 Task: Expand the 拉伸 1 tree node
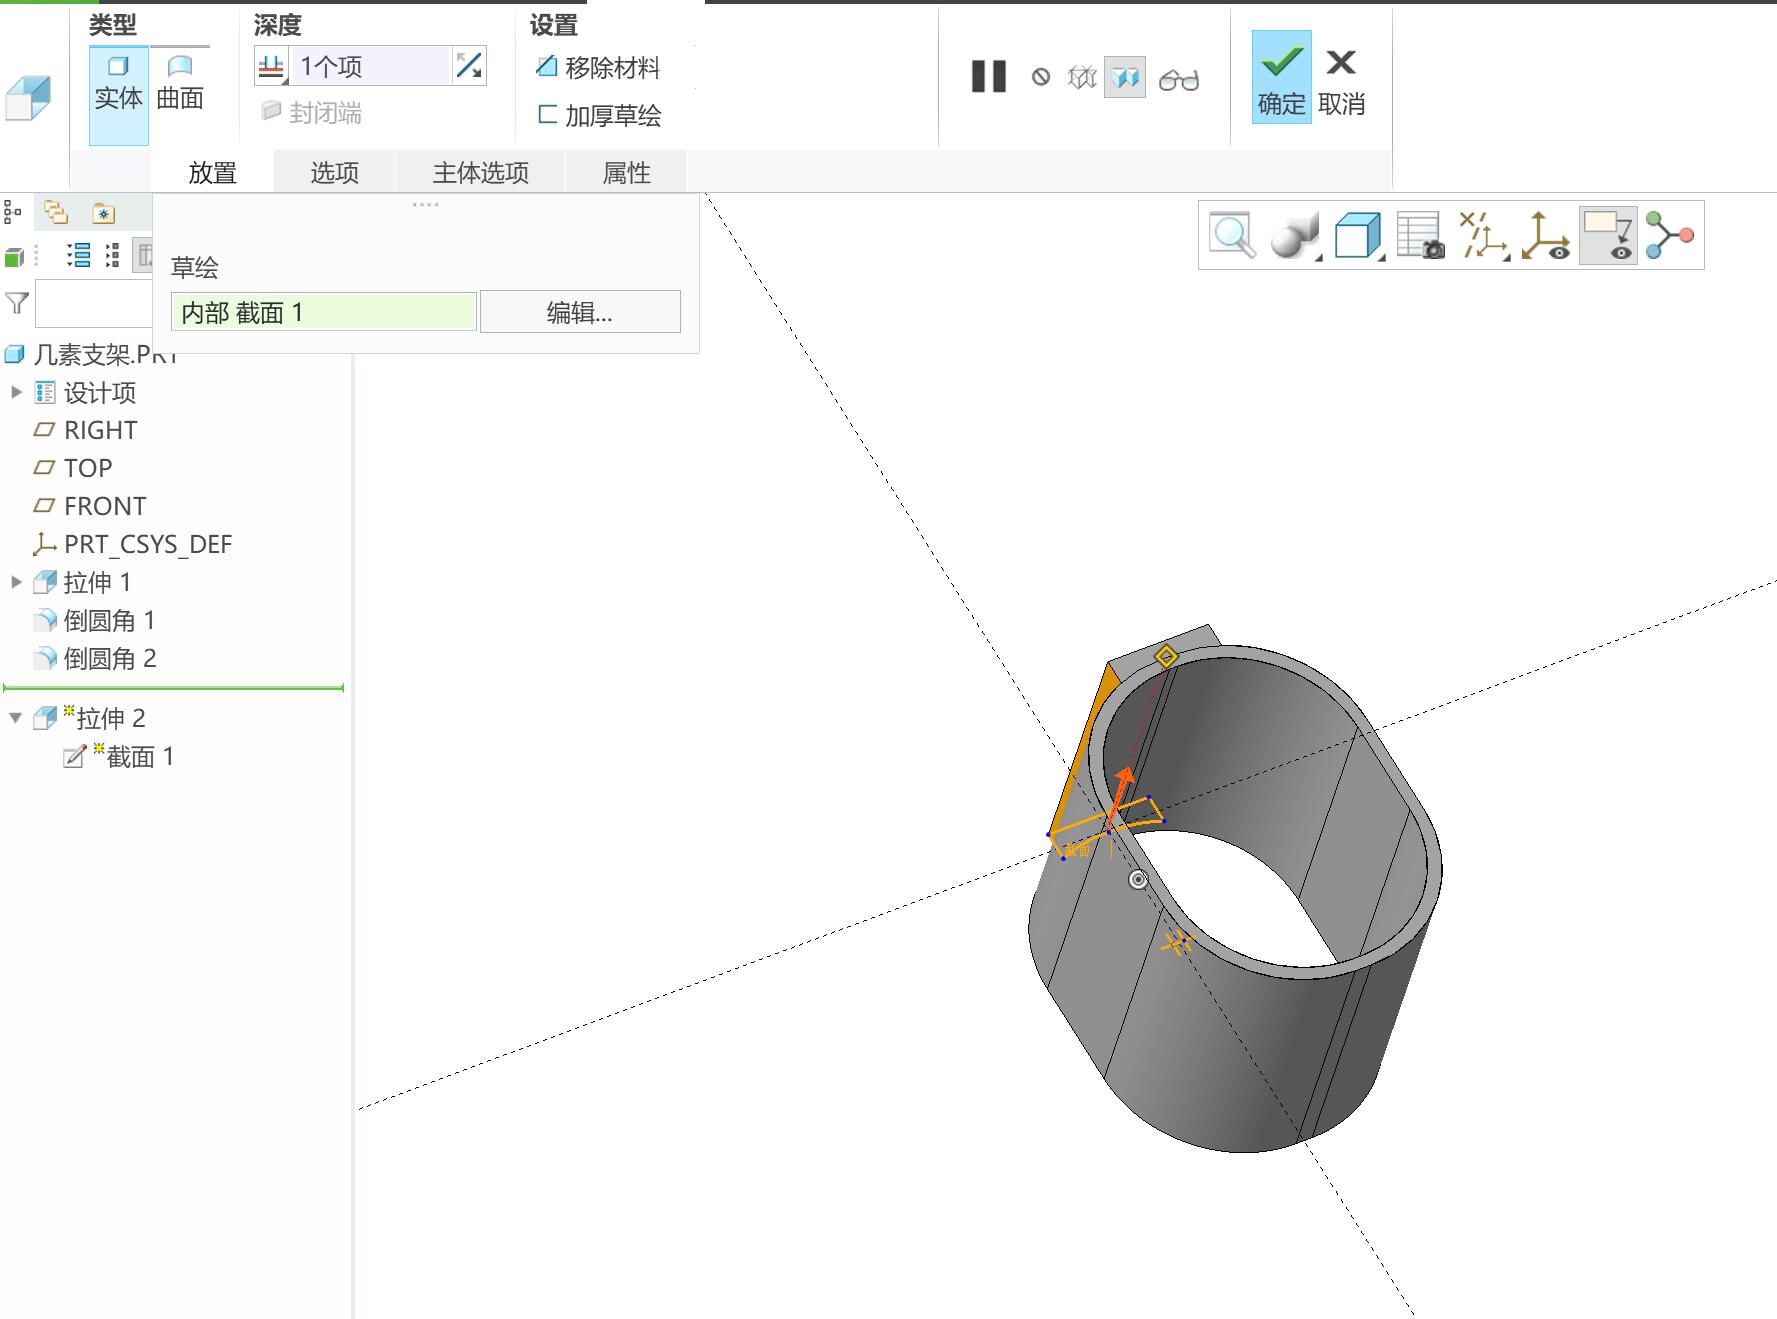pyautogui.click(x=16, y=582)
